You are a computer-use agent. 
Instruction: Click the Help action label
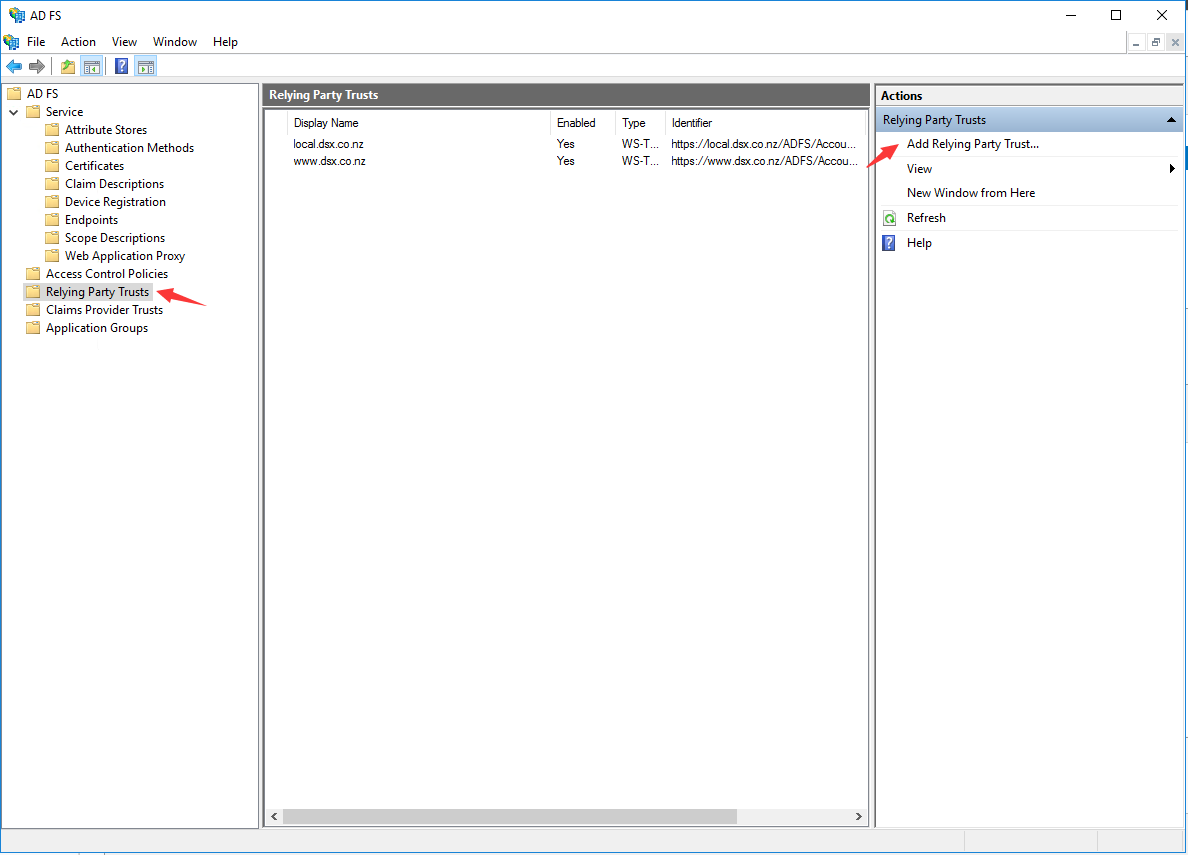[x=919, y=243]
